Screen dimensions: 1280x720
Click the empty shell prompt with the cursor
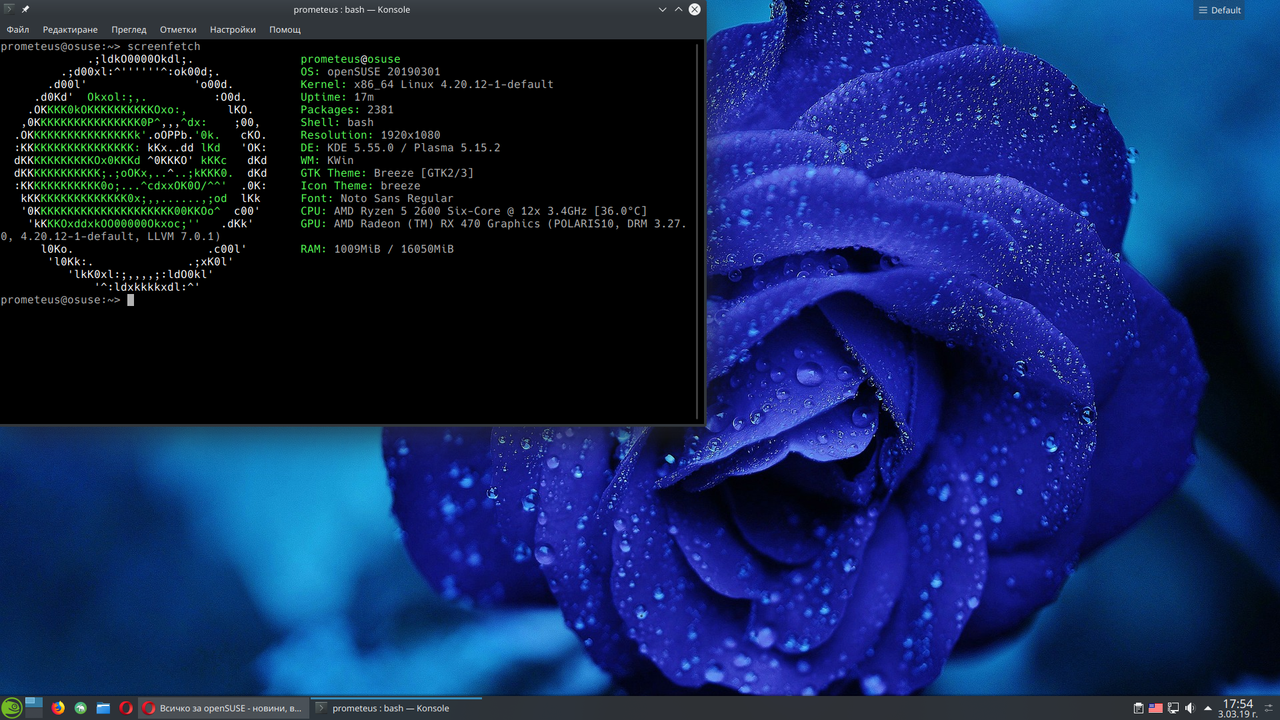(x=67, y=300)
